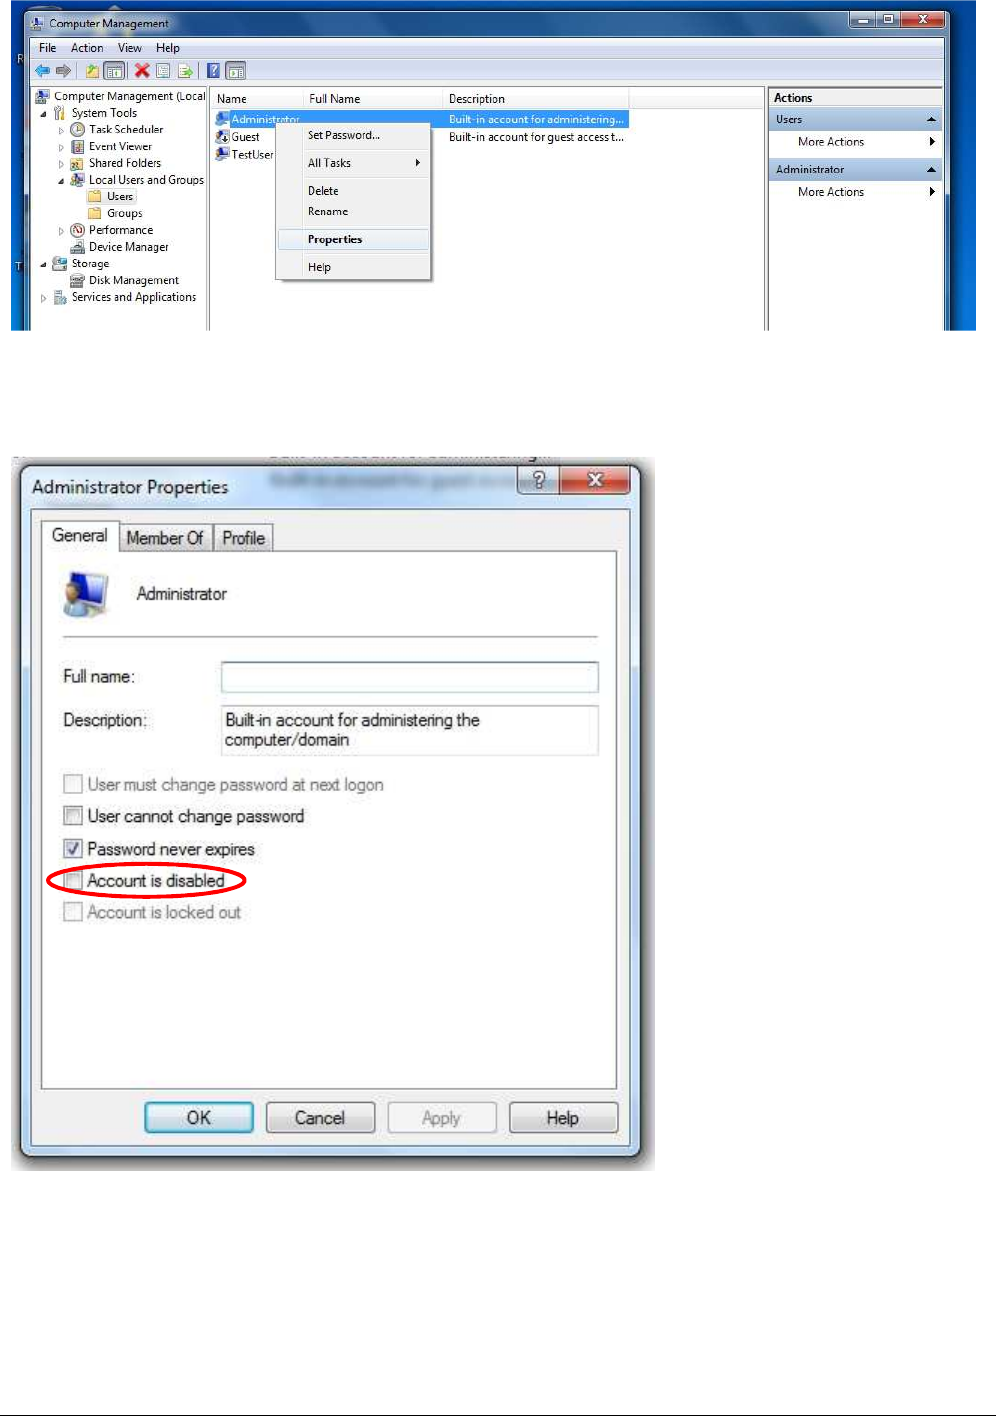Click the Full name input field

(x=410, y=677)
